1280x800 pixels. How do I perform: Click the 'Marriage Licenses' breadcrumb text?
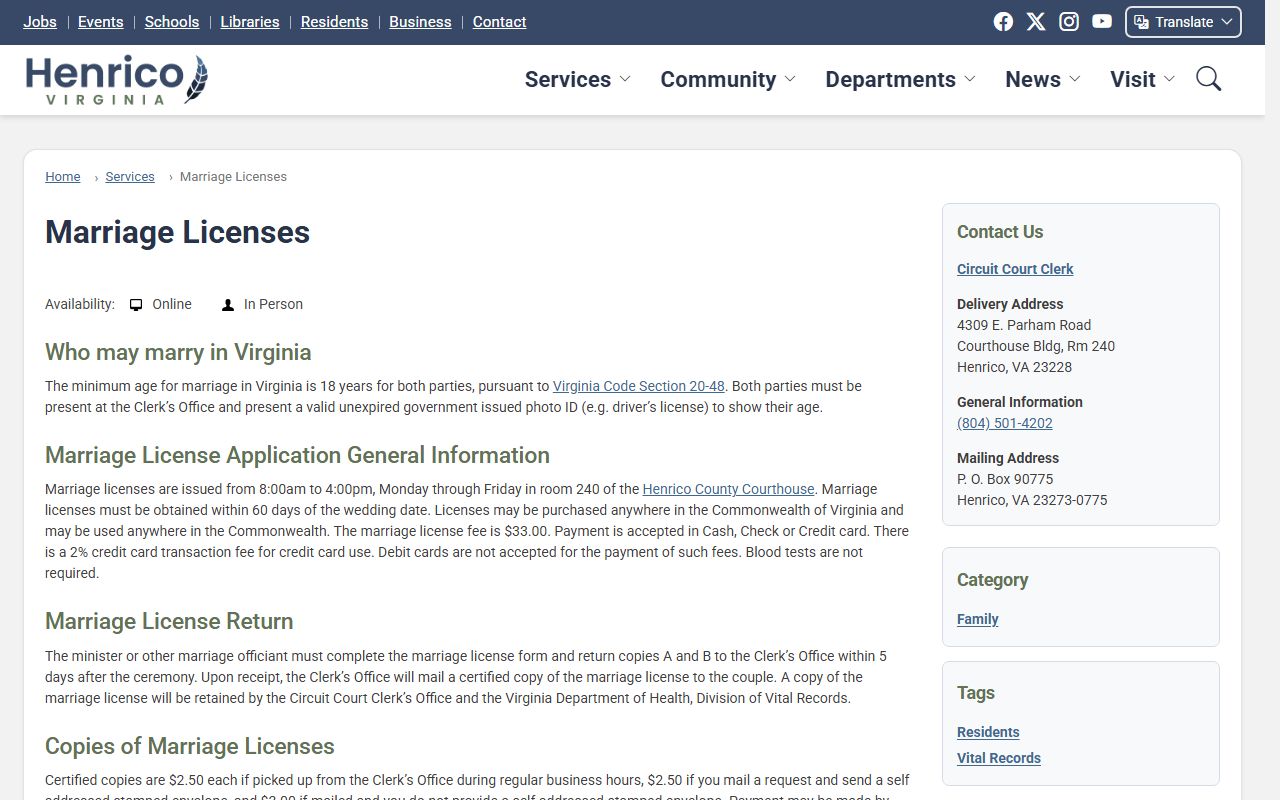click(233, 177)
